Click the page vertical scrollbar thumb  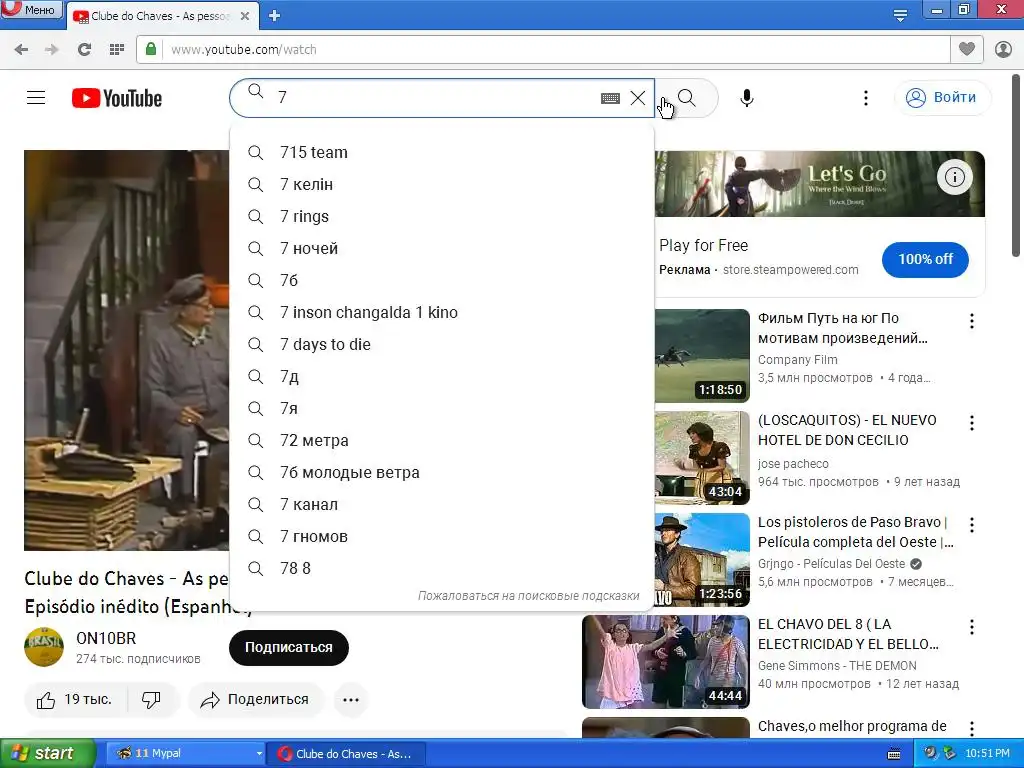(x=1016, y=165)
